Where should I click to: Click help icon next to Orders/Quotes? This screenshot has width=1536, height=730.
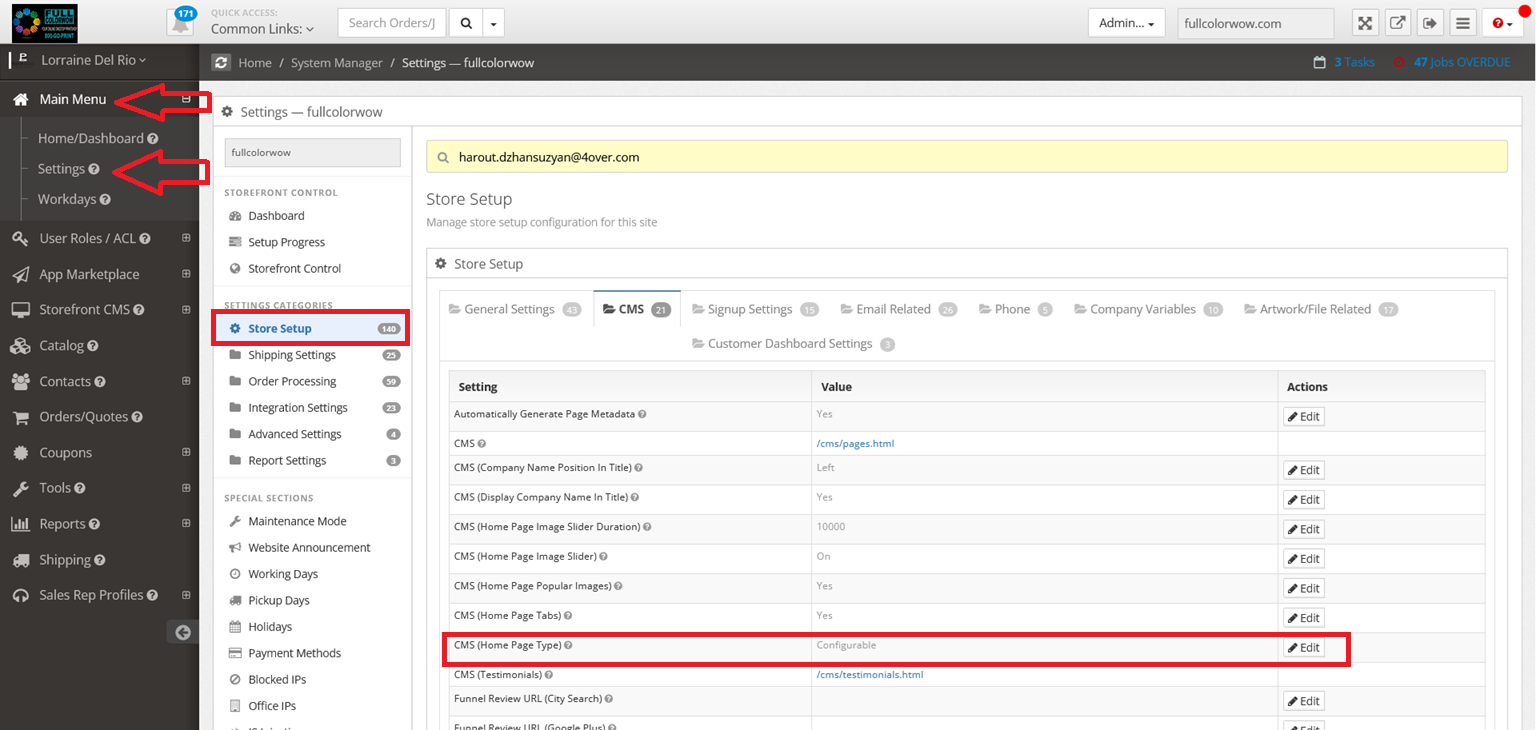[x=137, y=417]
